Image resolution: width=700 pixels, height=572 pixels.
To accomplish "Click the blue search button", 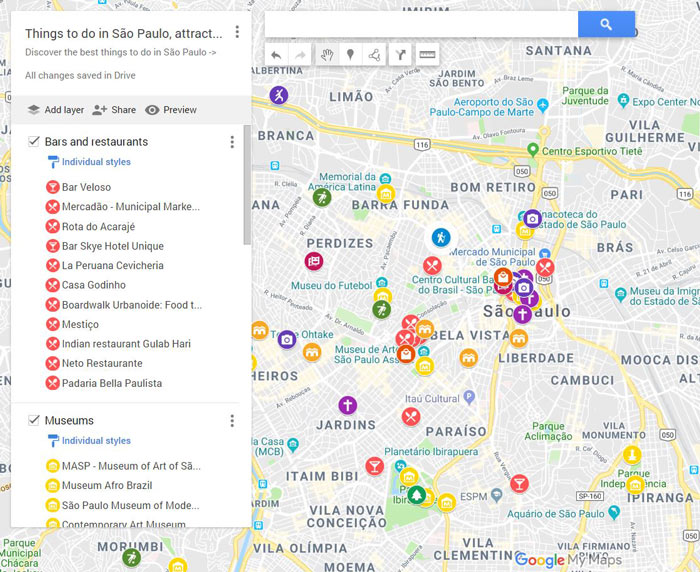I will [606, 24].
